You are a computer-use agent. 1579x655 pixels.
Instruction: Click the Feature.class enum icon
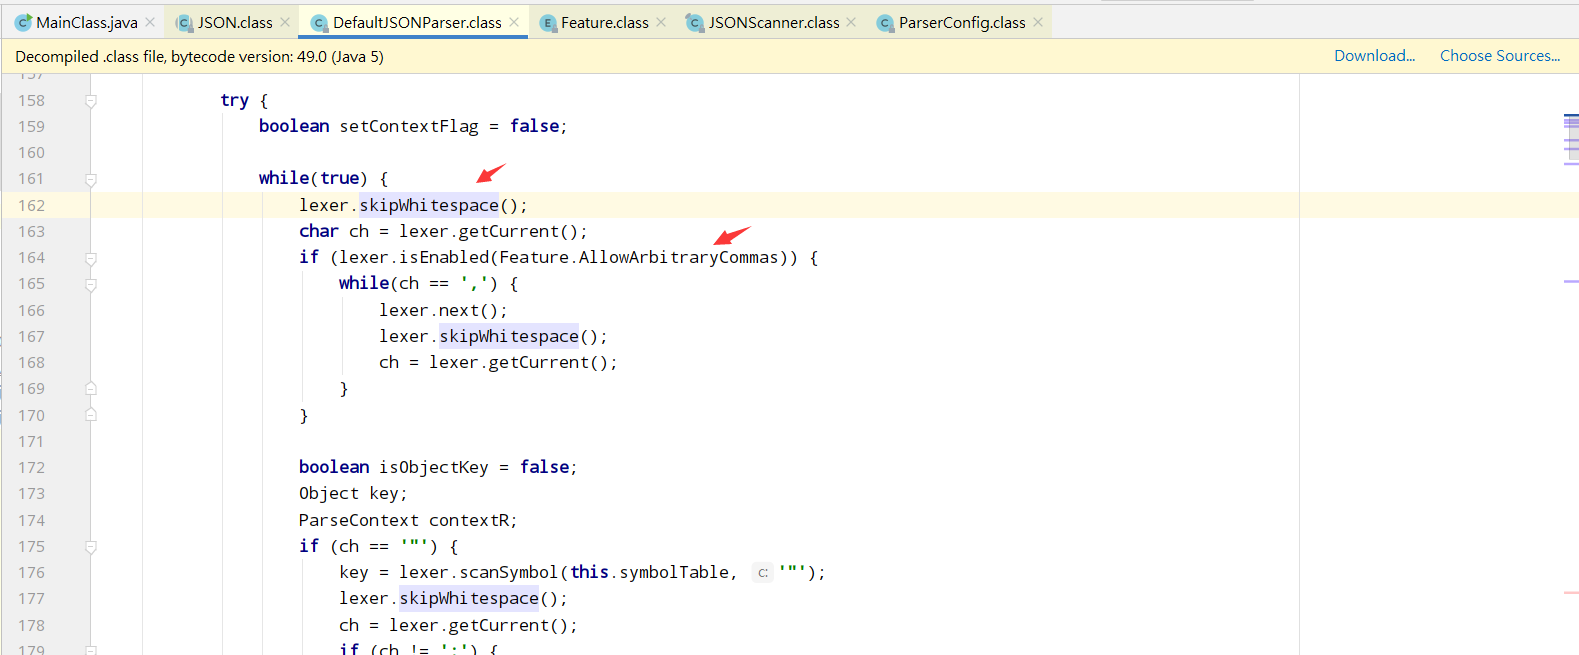pos(547,22)
